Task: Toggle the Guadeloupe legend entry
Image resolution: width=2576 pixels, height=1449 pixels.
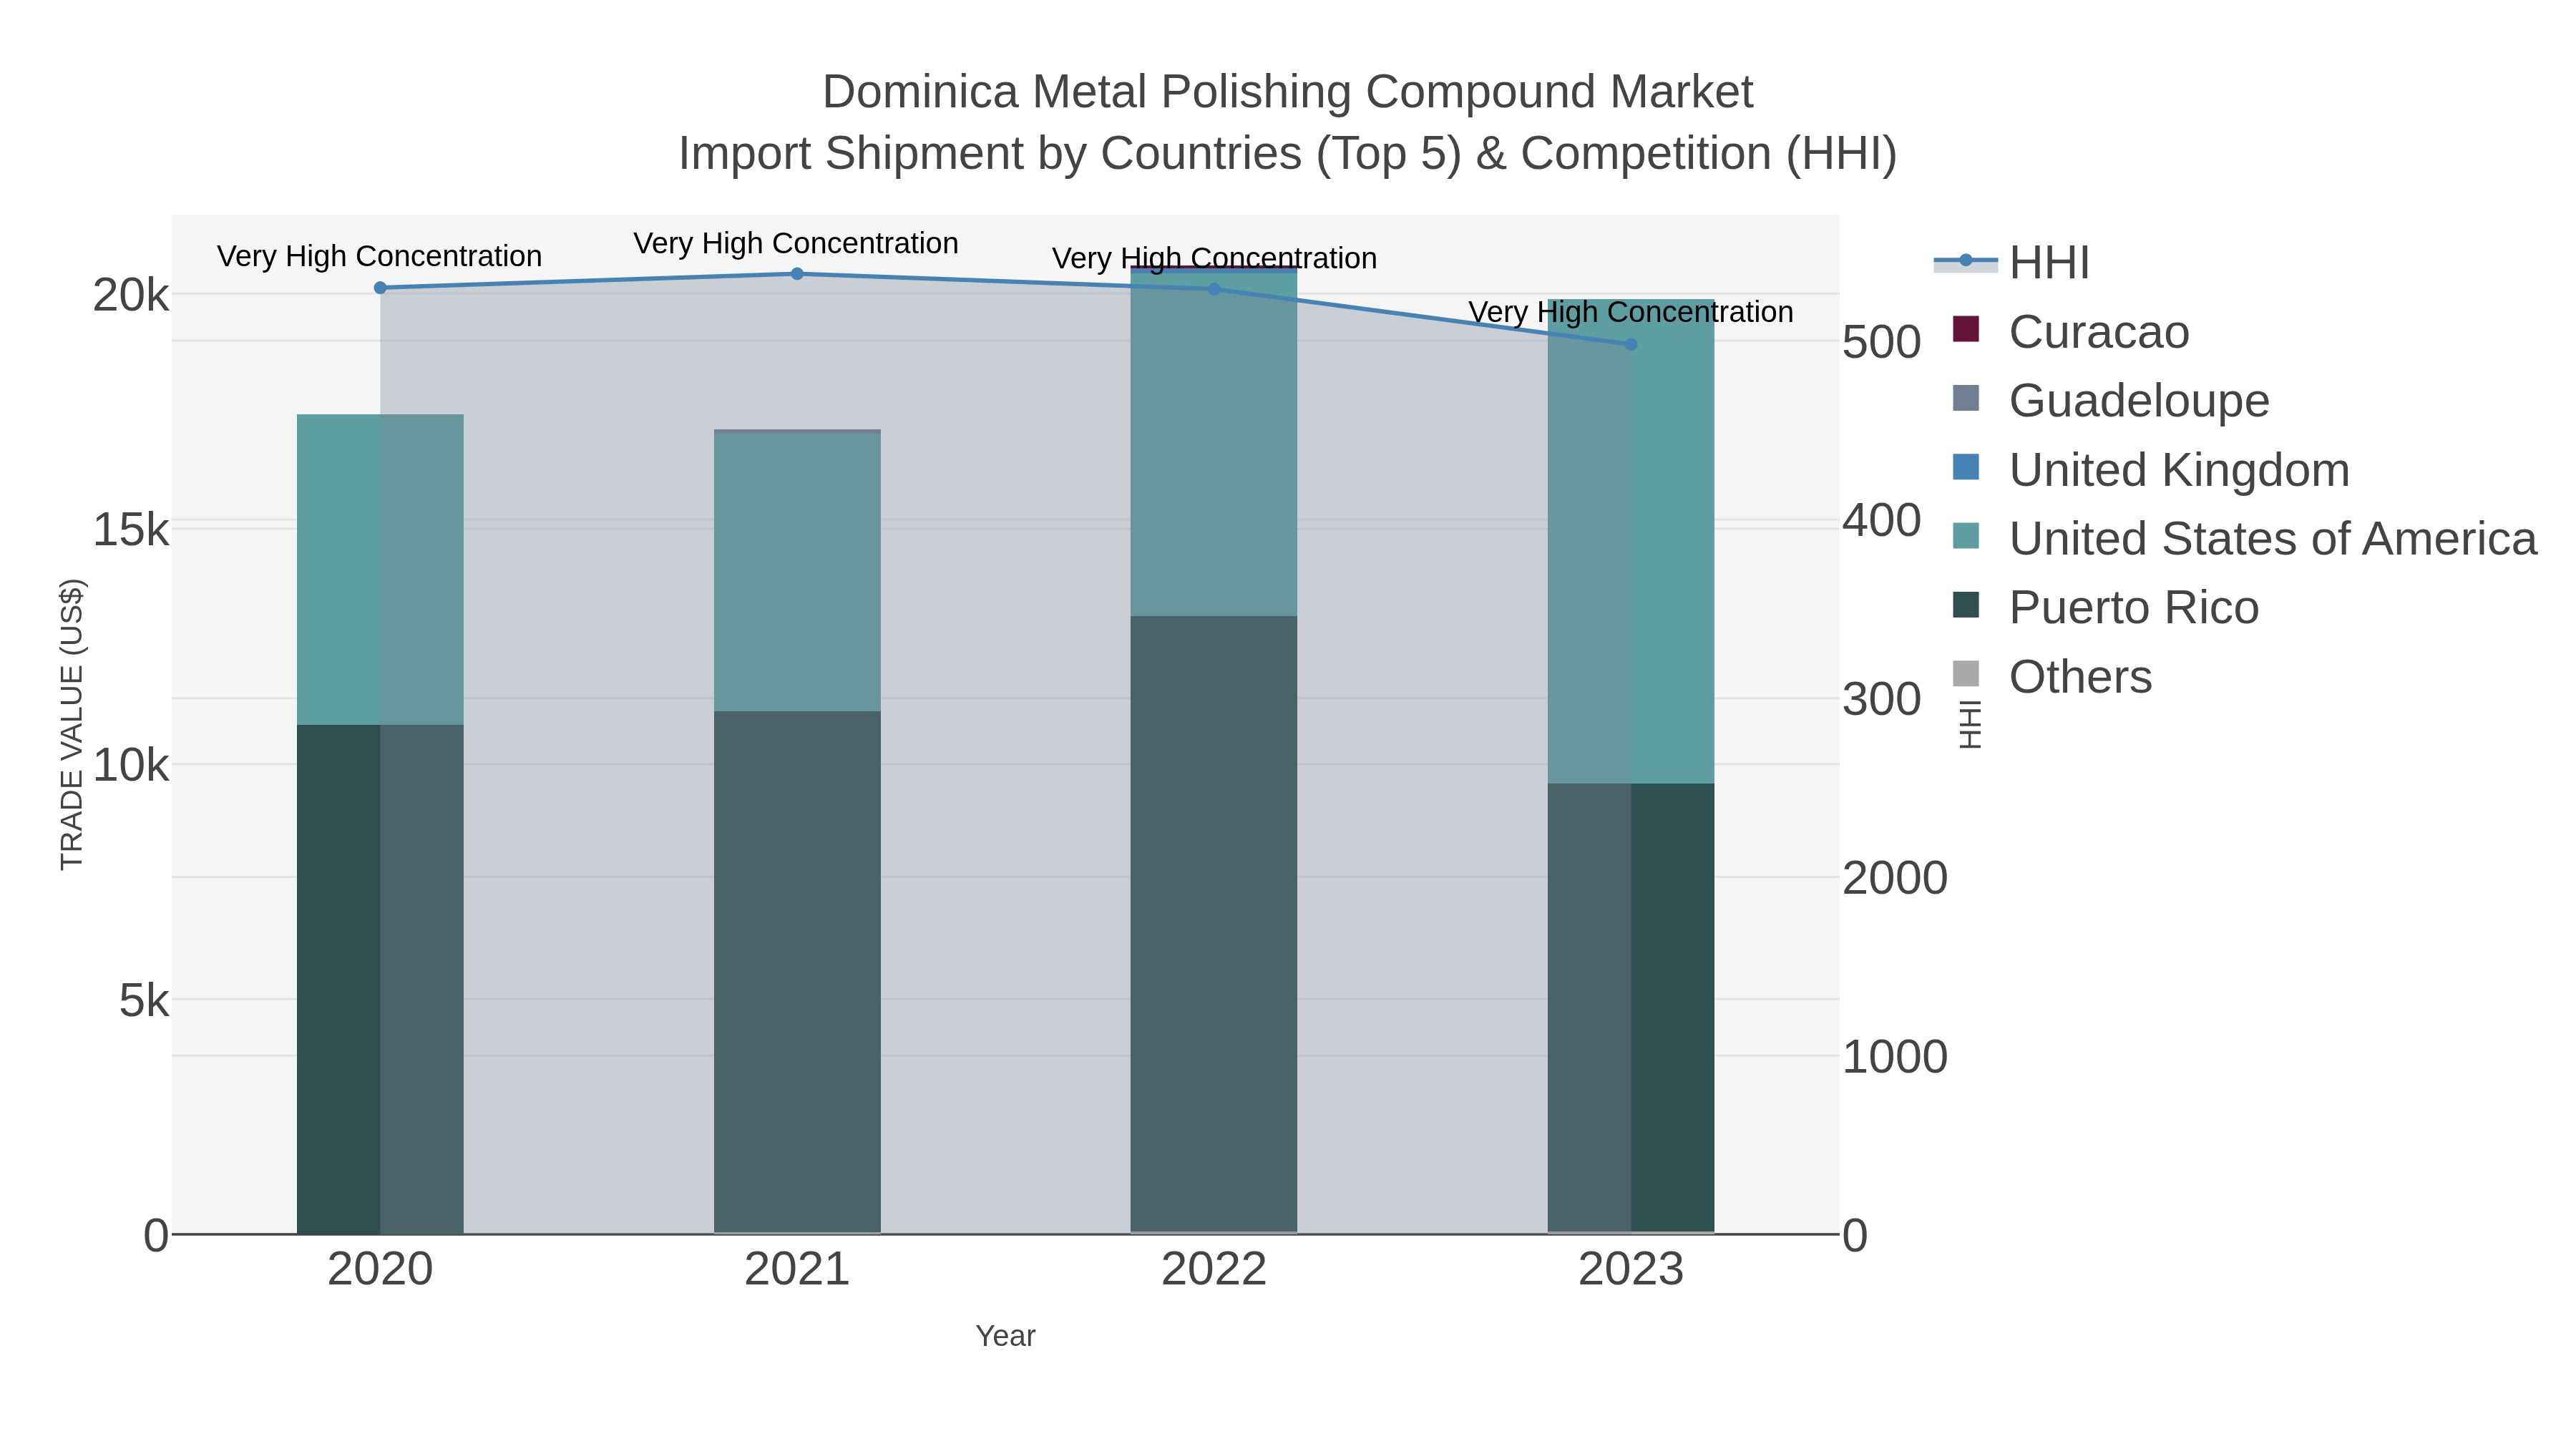Action: 2111,400
